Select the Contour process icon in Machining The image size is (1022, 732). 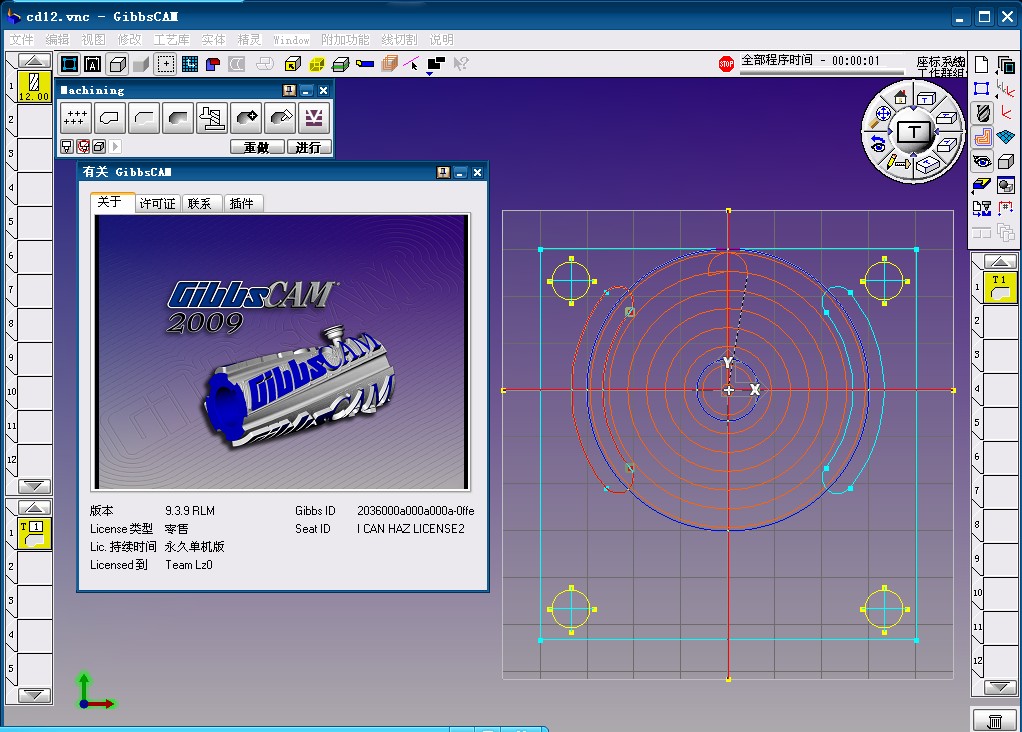110,117
